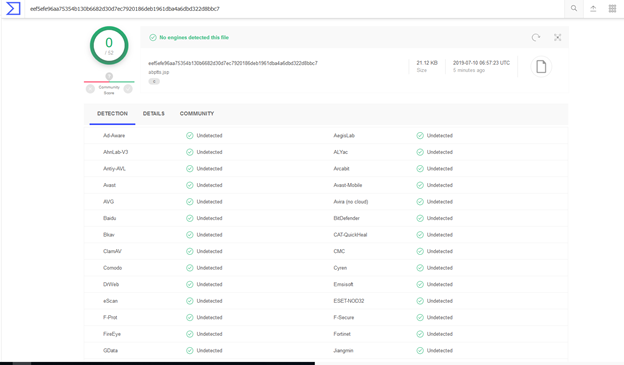
Task: Click the Undetected check icon for AegisLab
Action: (x=420, y=136)
